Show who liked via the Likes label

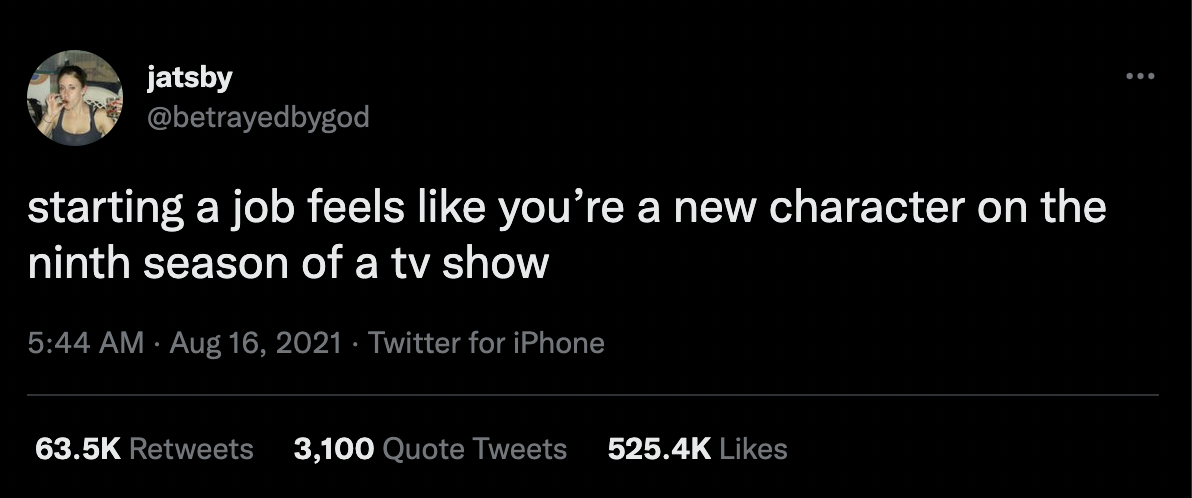[x=753, y=449]
